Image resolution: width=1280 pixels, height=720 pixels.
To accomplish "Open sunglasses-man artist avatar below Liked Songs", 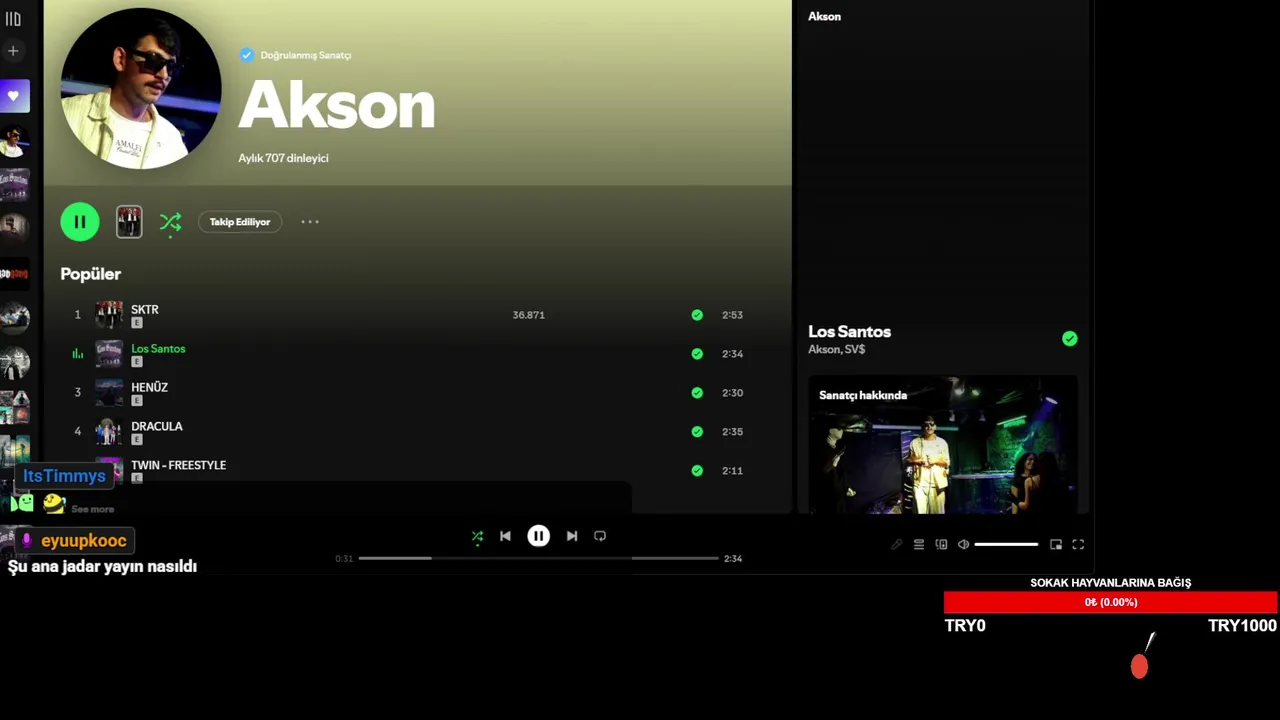I will 14,141.
